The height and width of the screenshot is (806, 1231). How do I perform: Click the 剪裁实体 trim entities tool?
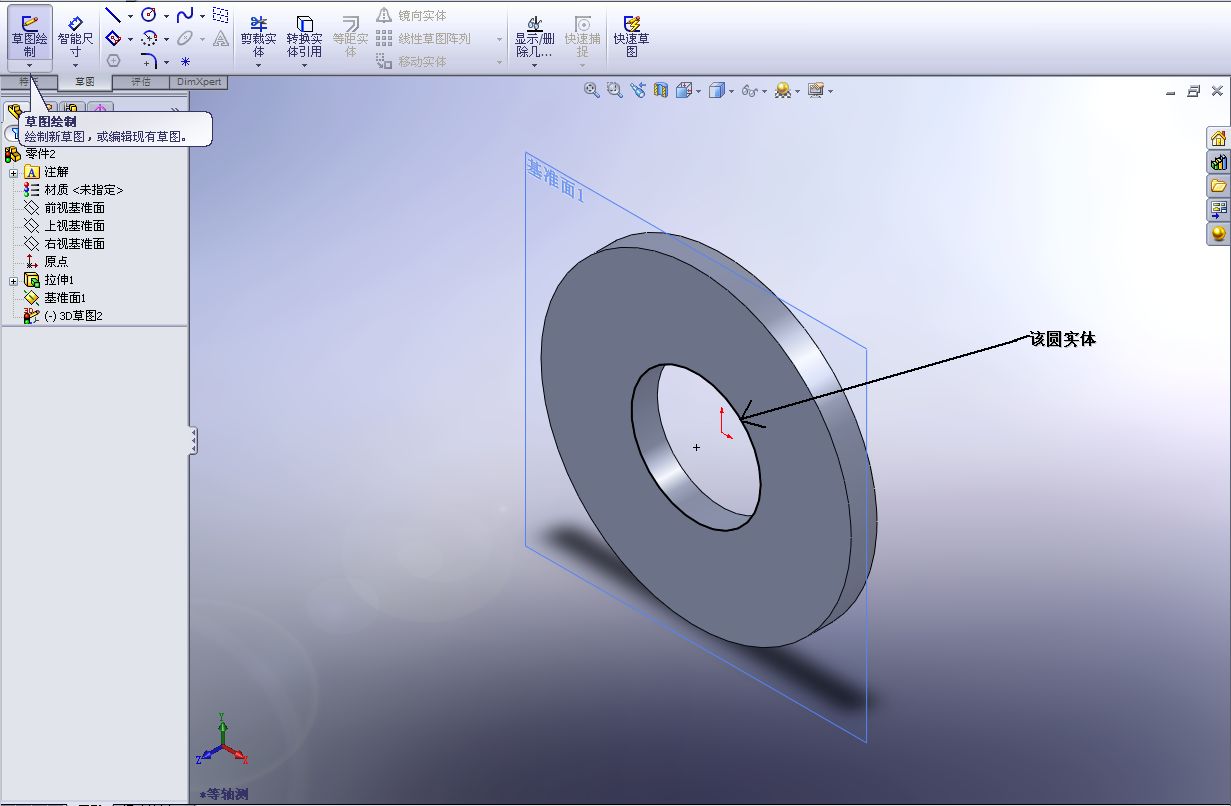[258, 35]
